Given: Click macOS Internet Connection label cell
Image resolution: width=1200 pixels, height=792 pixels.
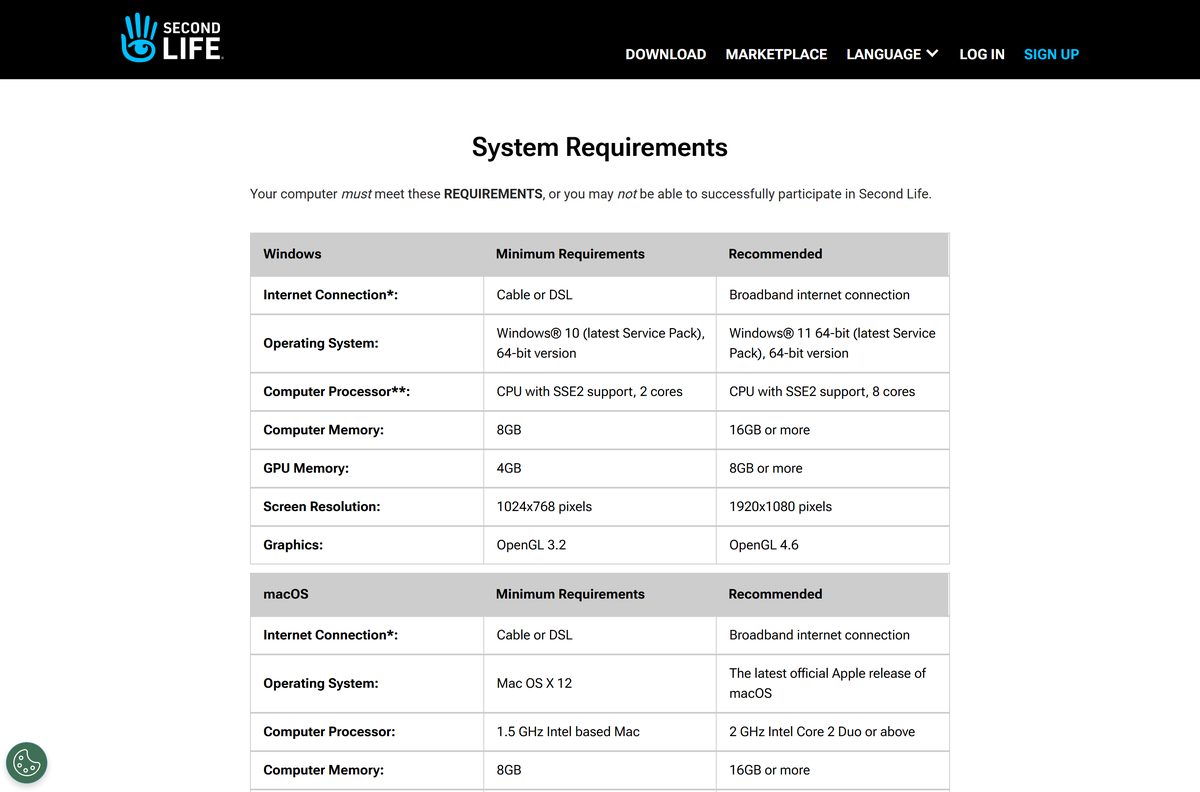Looking at the screenshot, I should tap(367, 635).
